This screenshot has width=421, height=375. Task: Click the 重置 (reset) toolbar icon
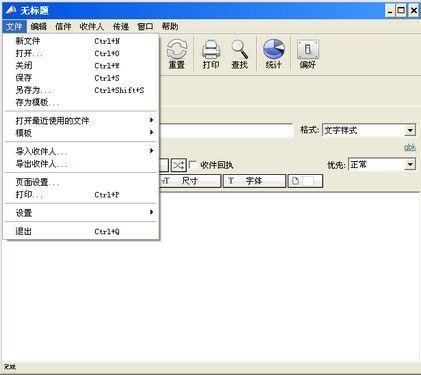[x=177, y=54]
